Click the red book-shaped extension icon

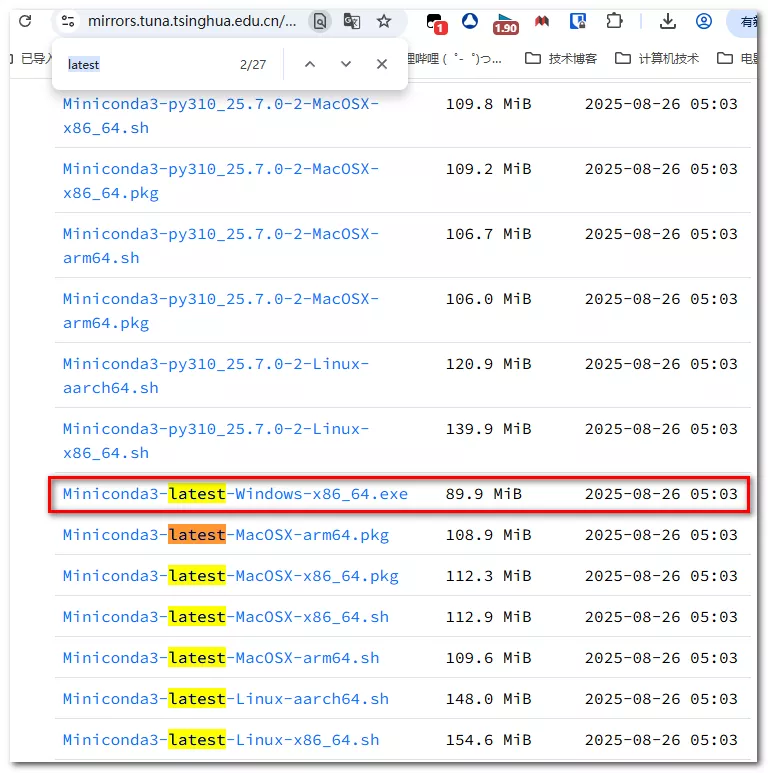(x=542, y=21)
